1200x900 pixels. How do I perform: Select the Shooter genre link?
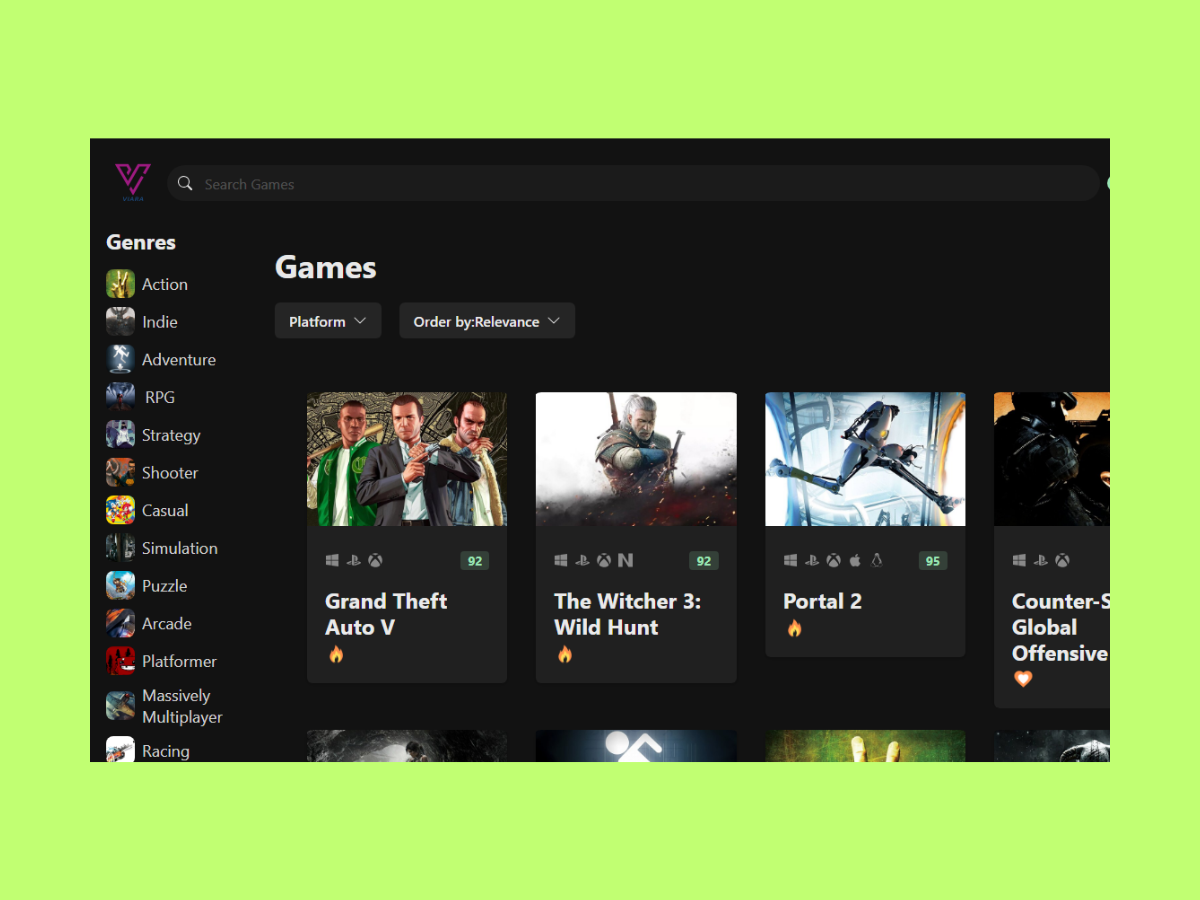[x=170, y=472]
